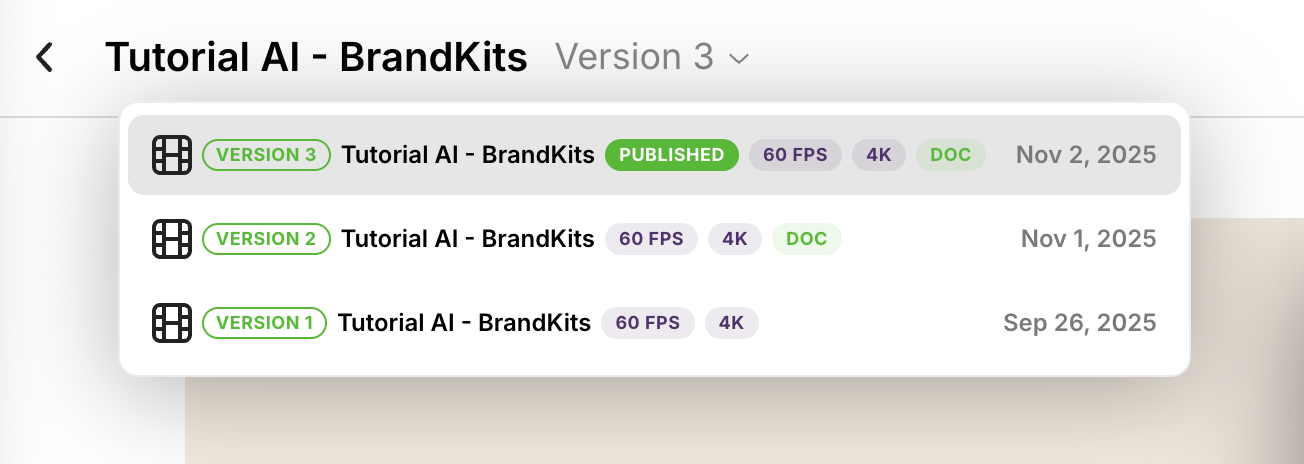Open the Version 3 dropdown chevron

(x=739, y=59)
